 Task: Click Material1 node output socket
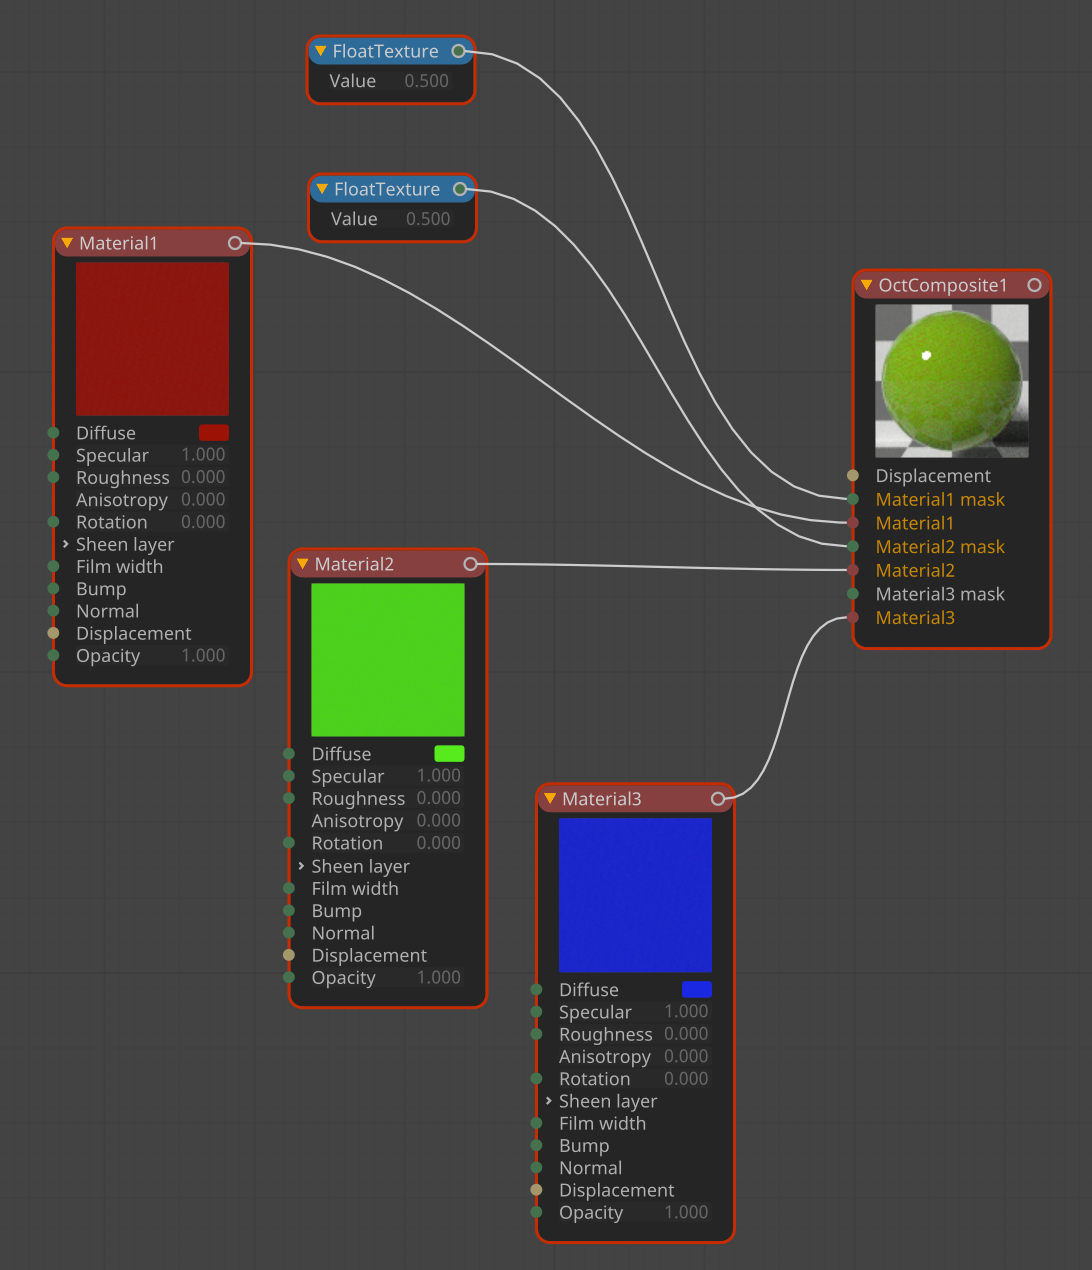(x=234, y=243)
